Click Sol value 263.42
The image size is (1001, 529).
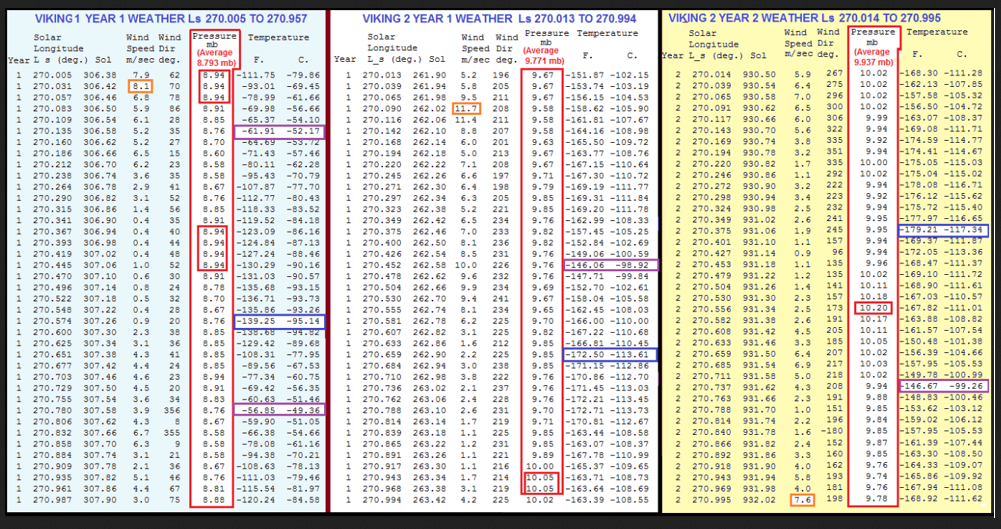pyautogui.click(x=431, y=500)
